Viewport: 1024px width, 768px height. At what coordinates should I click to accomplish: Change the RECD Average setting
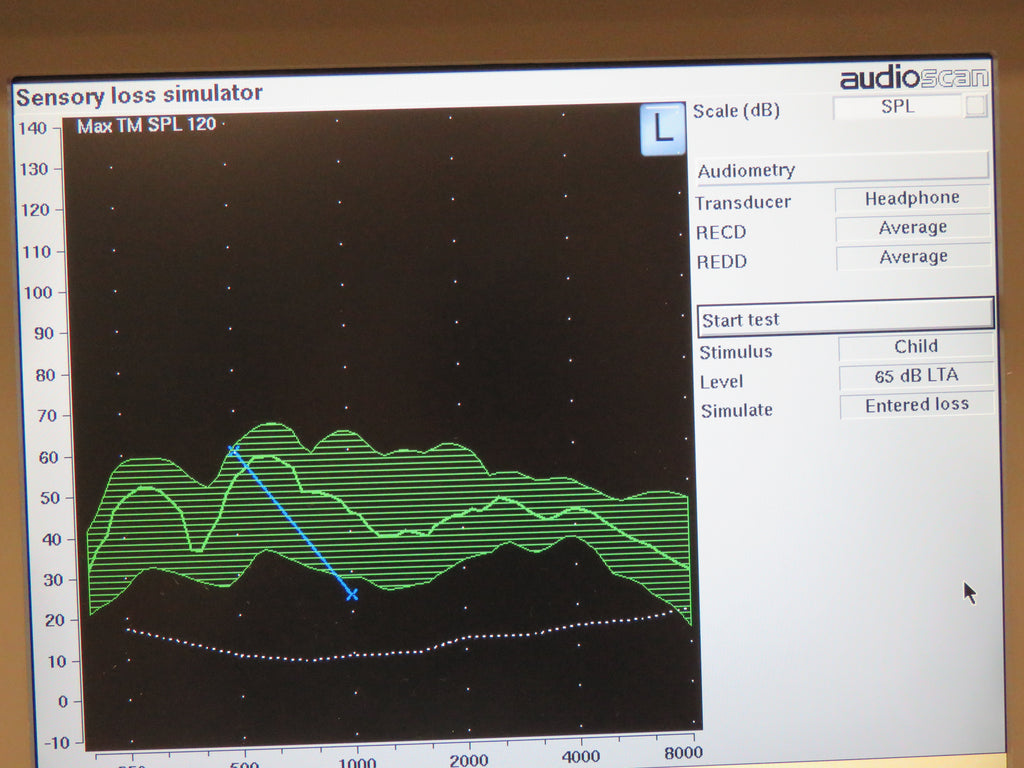point(911,227)
